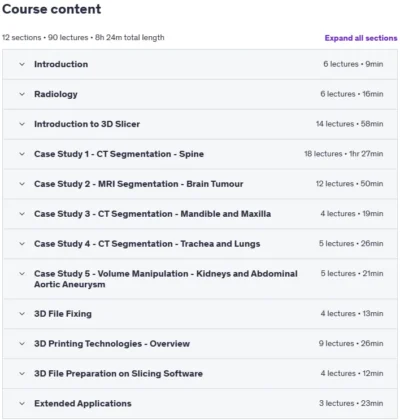Click the 3D File Fixing section heading
400x420 pixels.
(x=63, y=314)
